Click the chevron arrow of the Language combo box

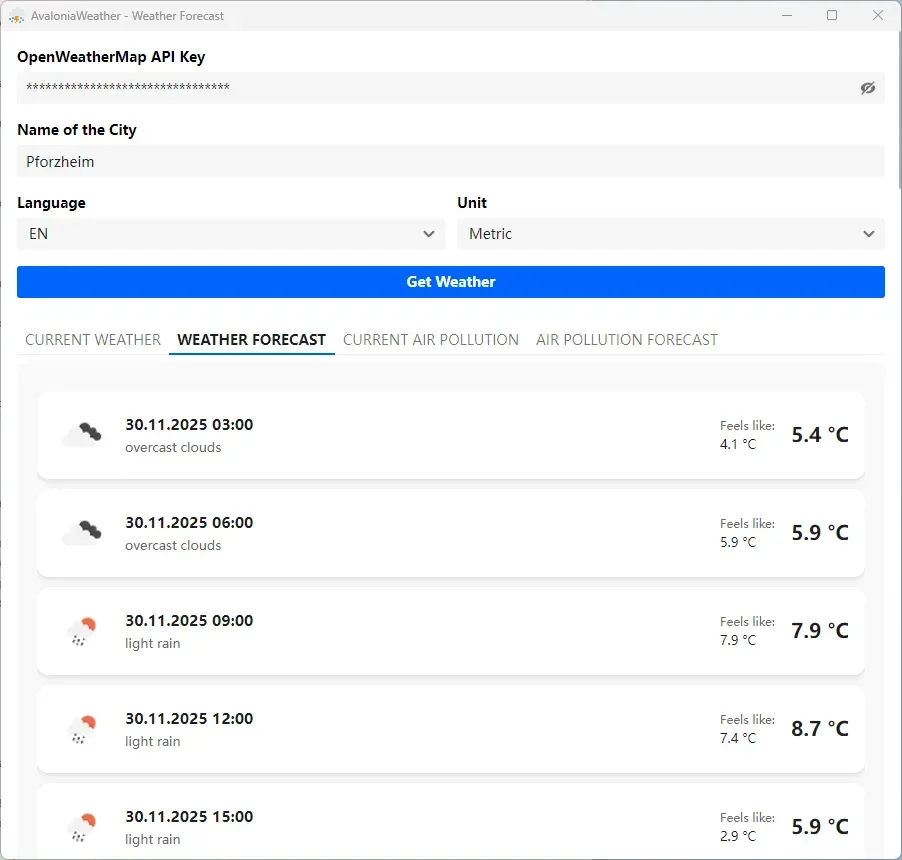click(x=429, y=234)
